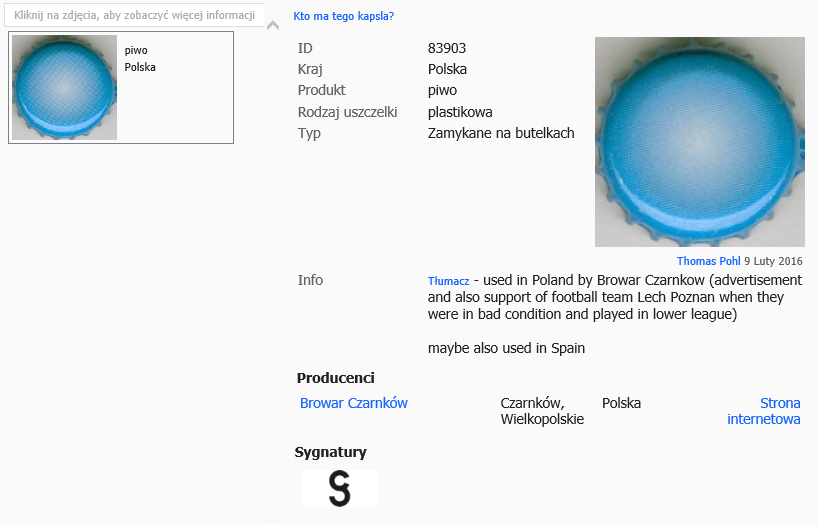Click the Producenci section heading
The width and height of the screenshot is (818, 525).
[336, 378]
